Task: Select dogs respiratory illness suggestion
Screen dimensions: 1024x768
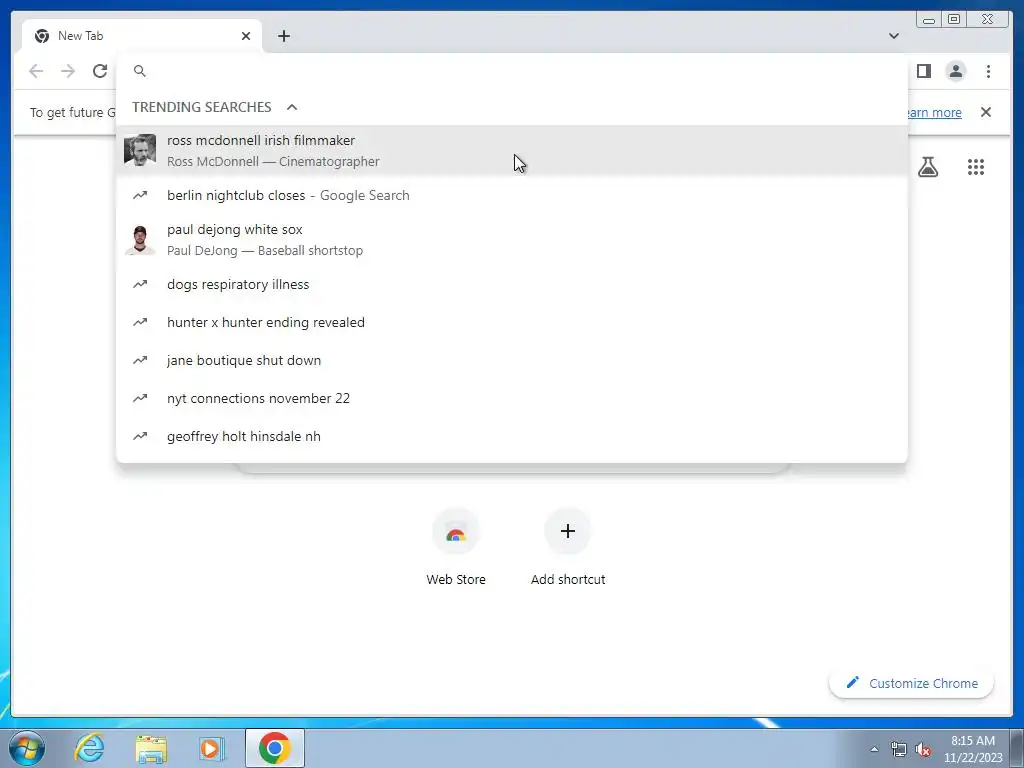Action: [512, 285]
